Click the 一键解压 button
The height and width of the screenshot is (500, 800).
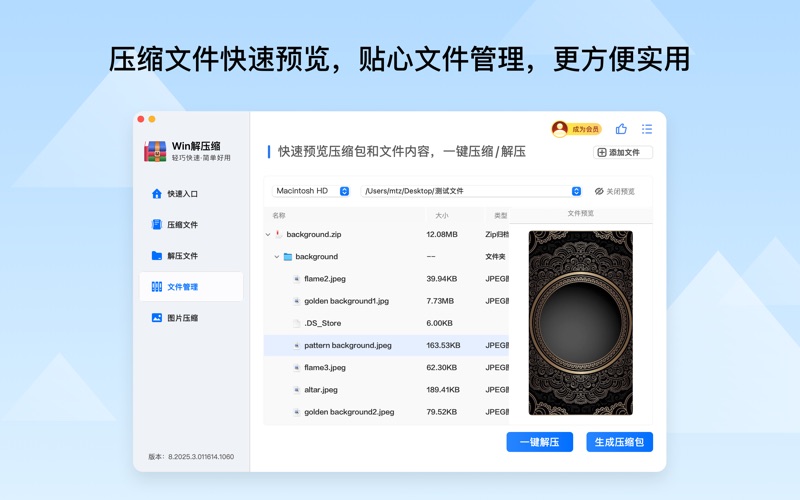(x=539, y=442)
